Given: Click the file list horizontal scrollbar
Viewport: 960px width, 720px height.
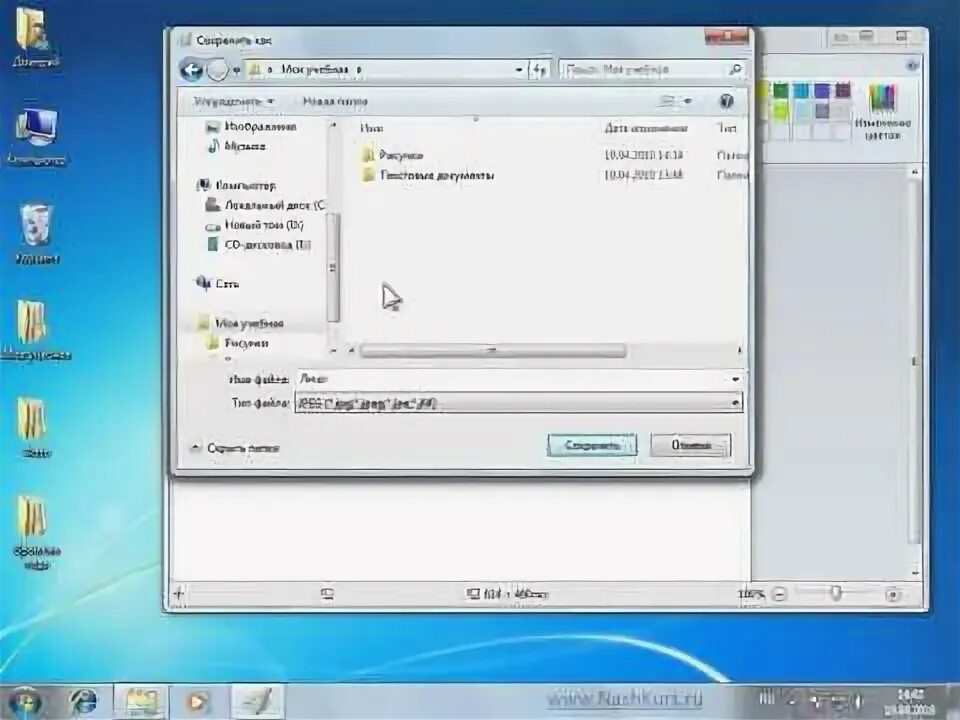Looking at the screenshot, I should point(493,351).
